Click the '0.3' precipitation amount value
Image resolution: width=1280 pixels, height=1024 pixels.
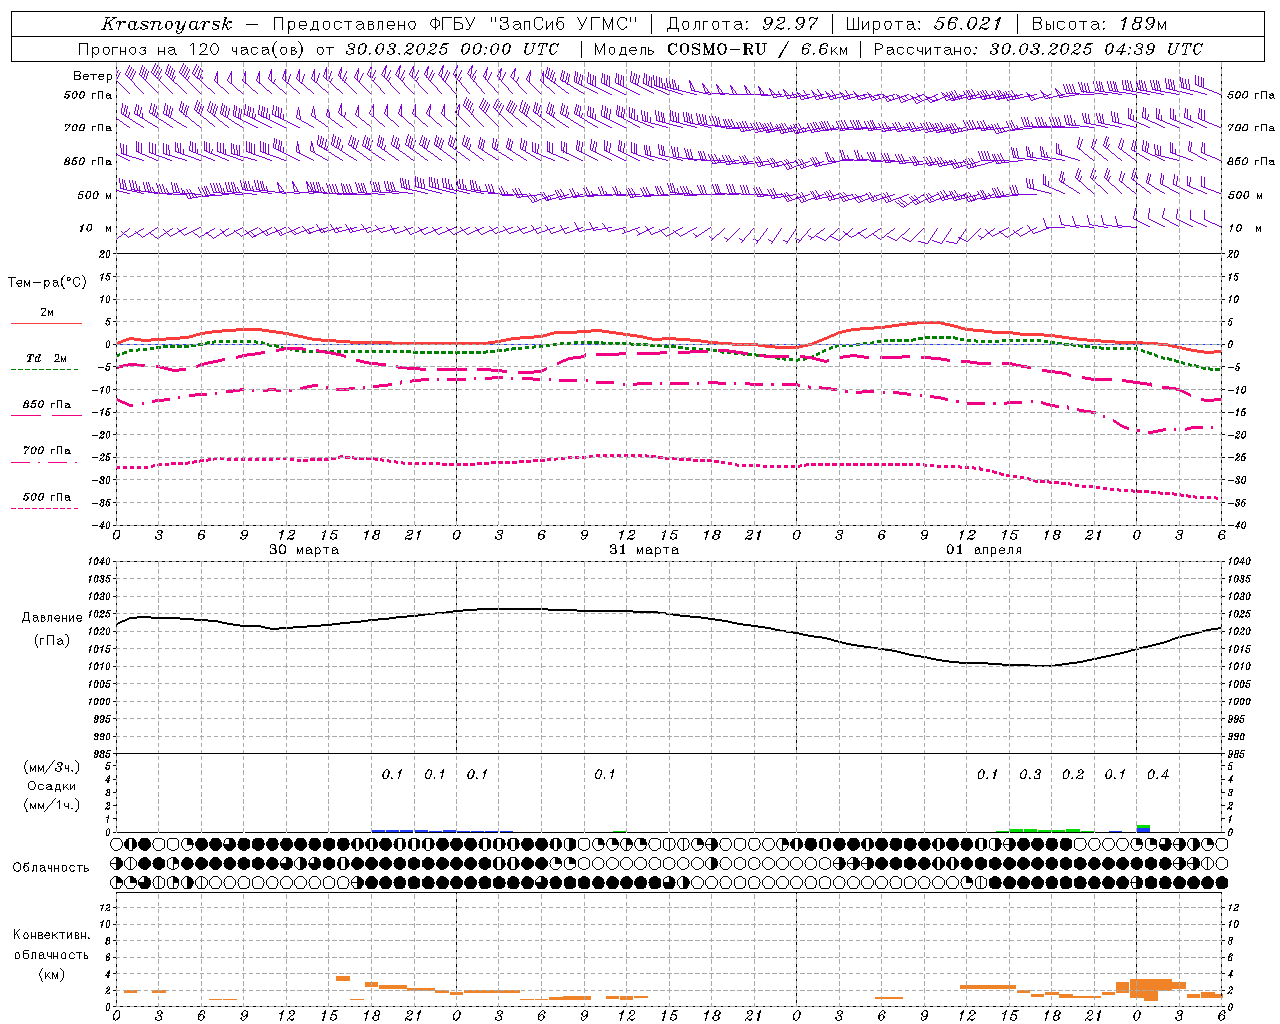pos(1030,775)
